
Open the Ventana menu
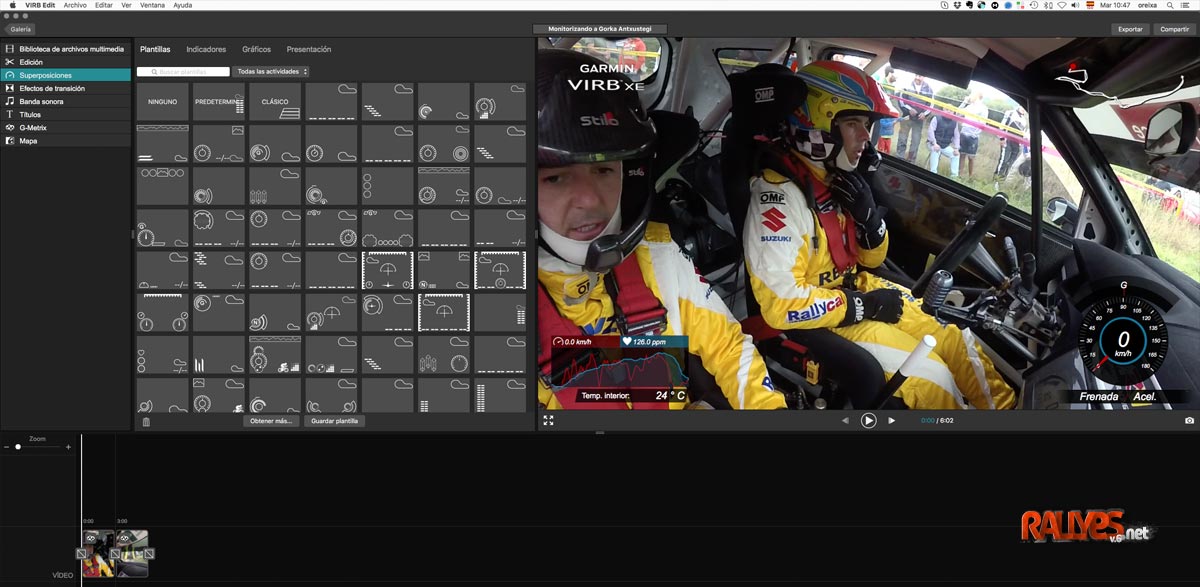(x=153, y=5)
